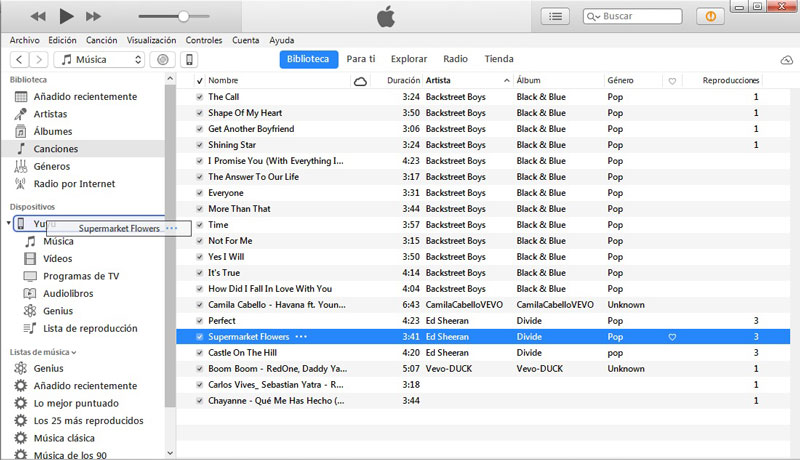Switch to the Para ti tab
The width and height of the screenshot is (800, 460).
point(361,59)
